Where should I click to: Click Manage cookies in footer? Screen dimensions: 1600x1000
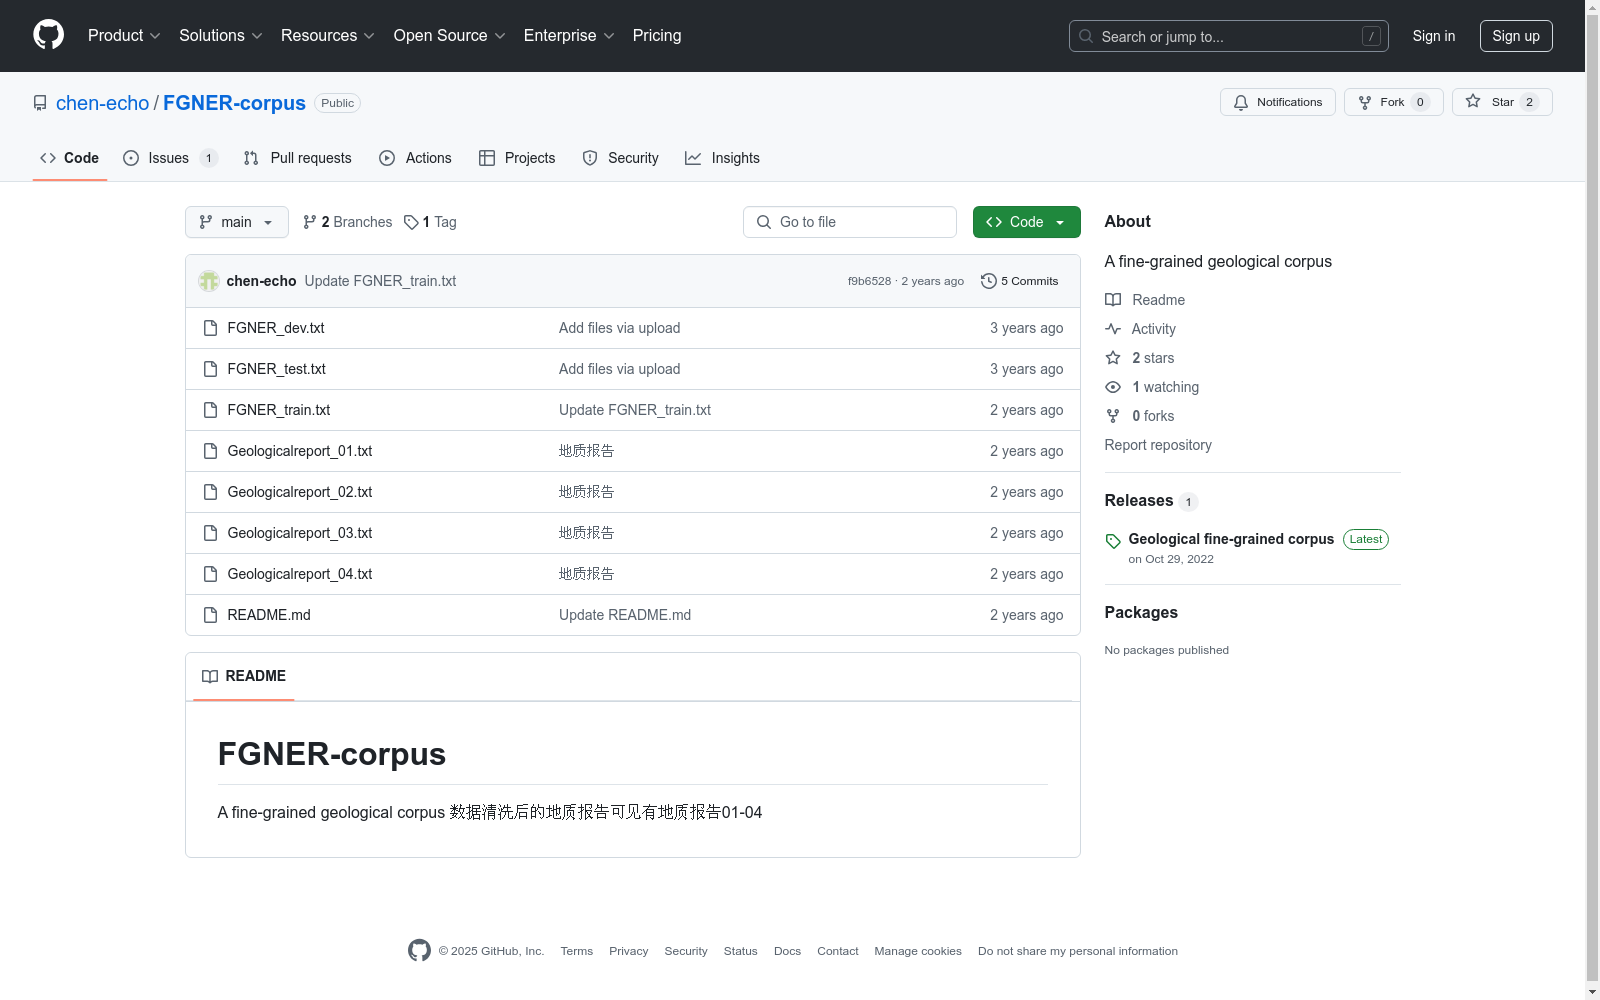[x=918, y=951]
